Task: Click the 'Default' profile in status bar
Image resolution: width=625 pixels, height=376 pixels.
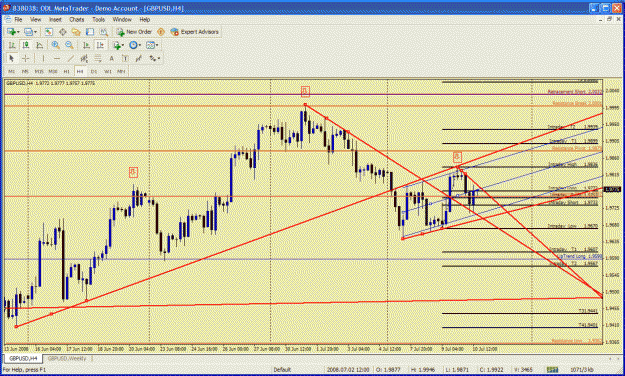Action: point(282,370)
